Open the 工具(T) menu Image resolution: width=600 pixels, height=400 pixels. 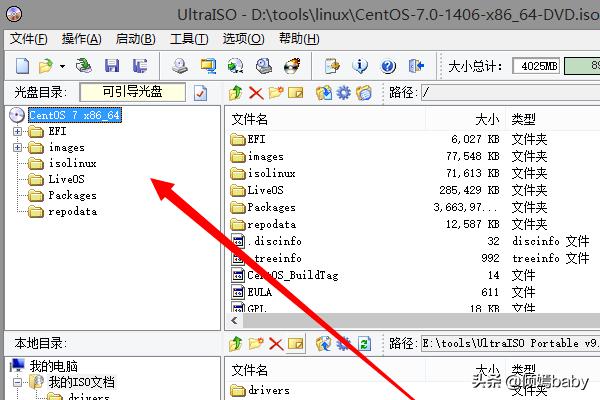[189, 39]
